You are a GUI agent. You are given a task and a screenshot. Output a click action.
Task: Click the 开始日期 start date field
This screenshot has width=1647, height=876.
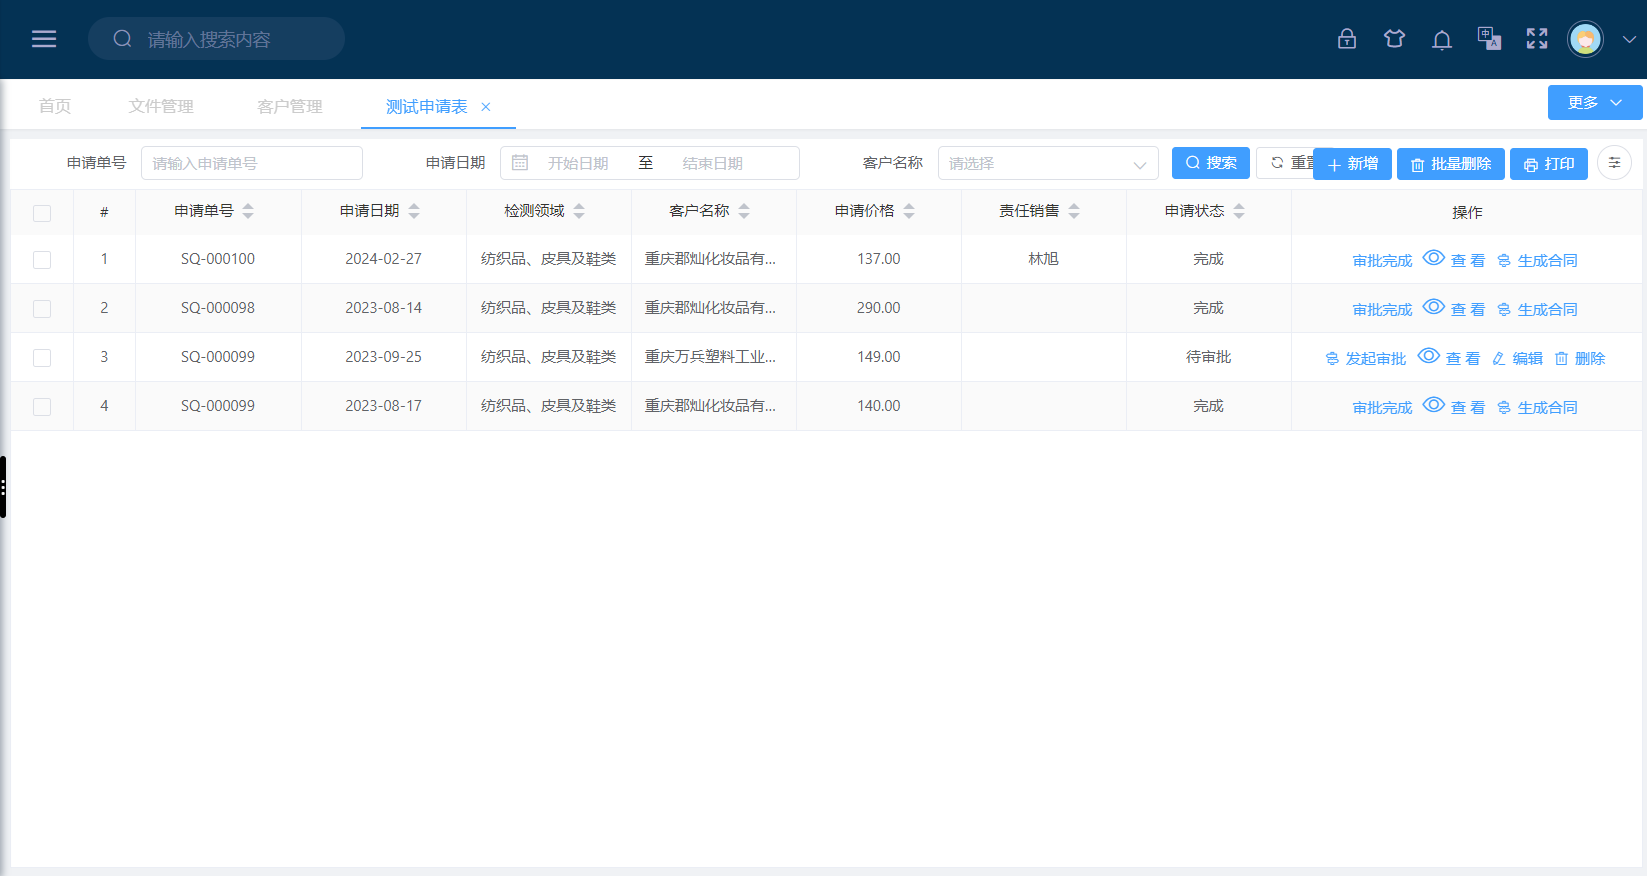[578, 163]
